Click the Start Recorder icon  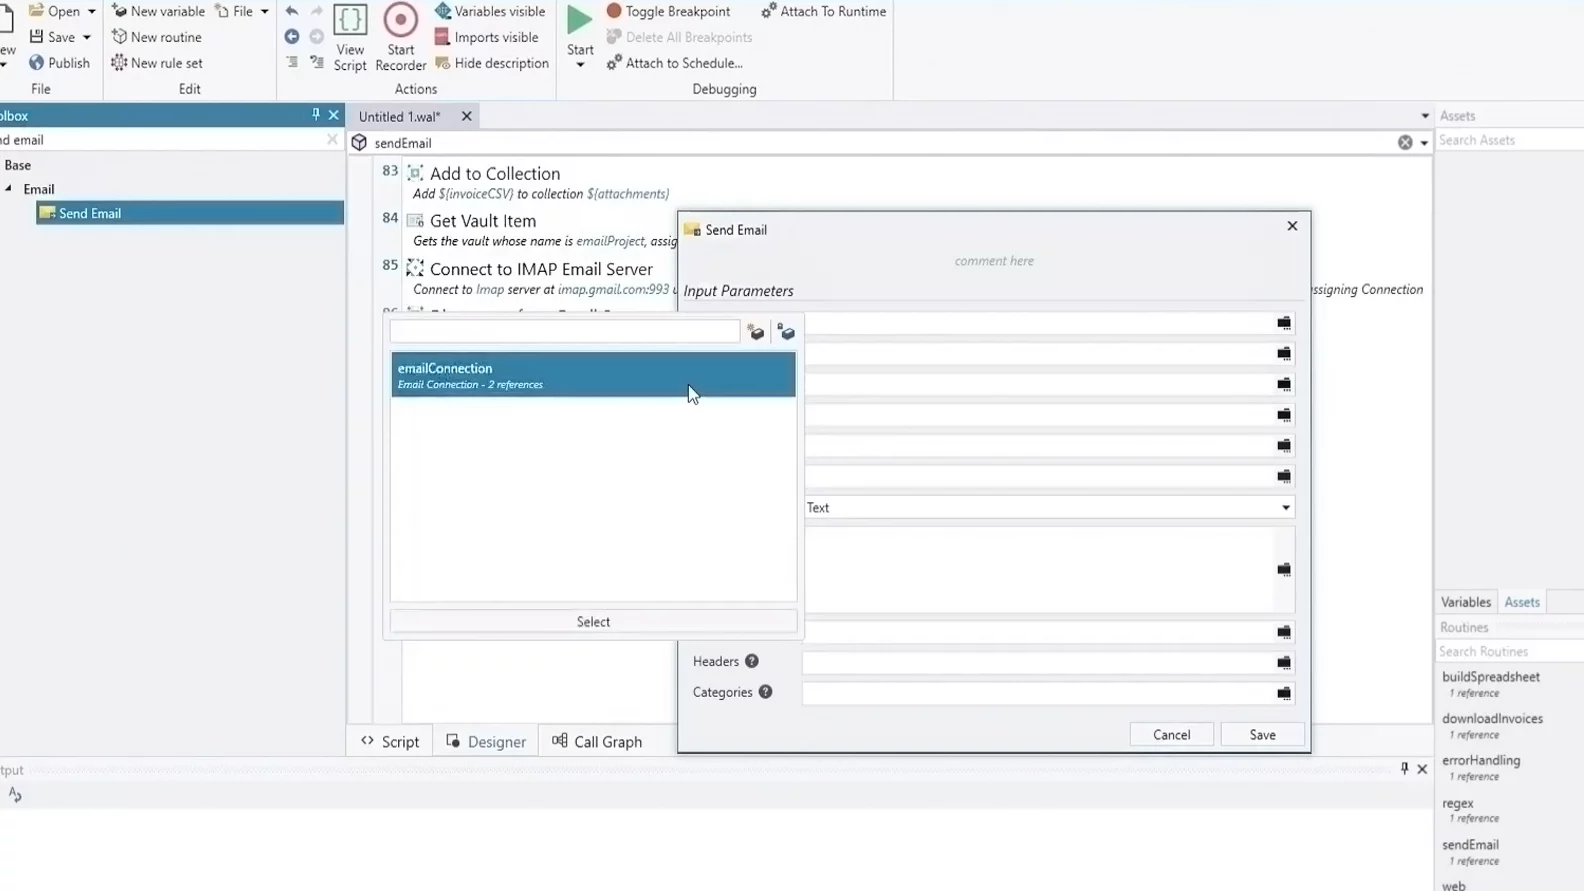(x=400, y=21)
